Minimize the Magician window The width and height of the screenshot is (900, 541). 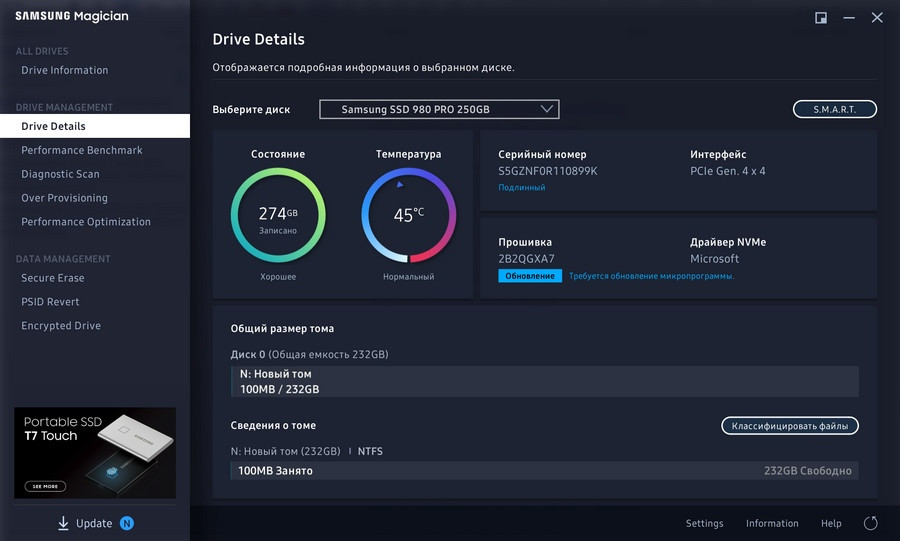pos(849,18)
